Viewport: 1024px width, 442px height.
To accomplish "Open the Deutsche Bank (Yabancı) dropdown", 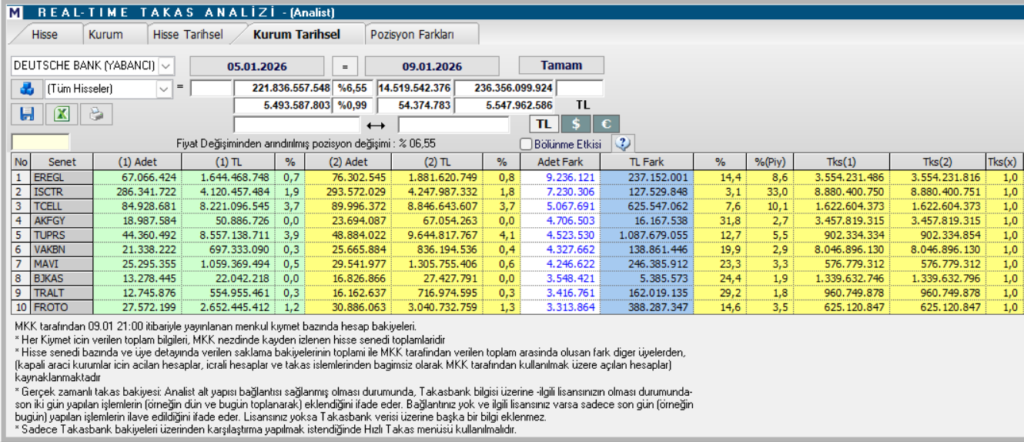I will click(165, 65).
